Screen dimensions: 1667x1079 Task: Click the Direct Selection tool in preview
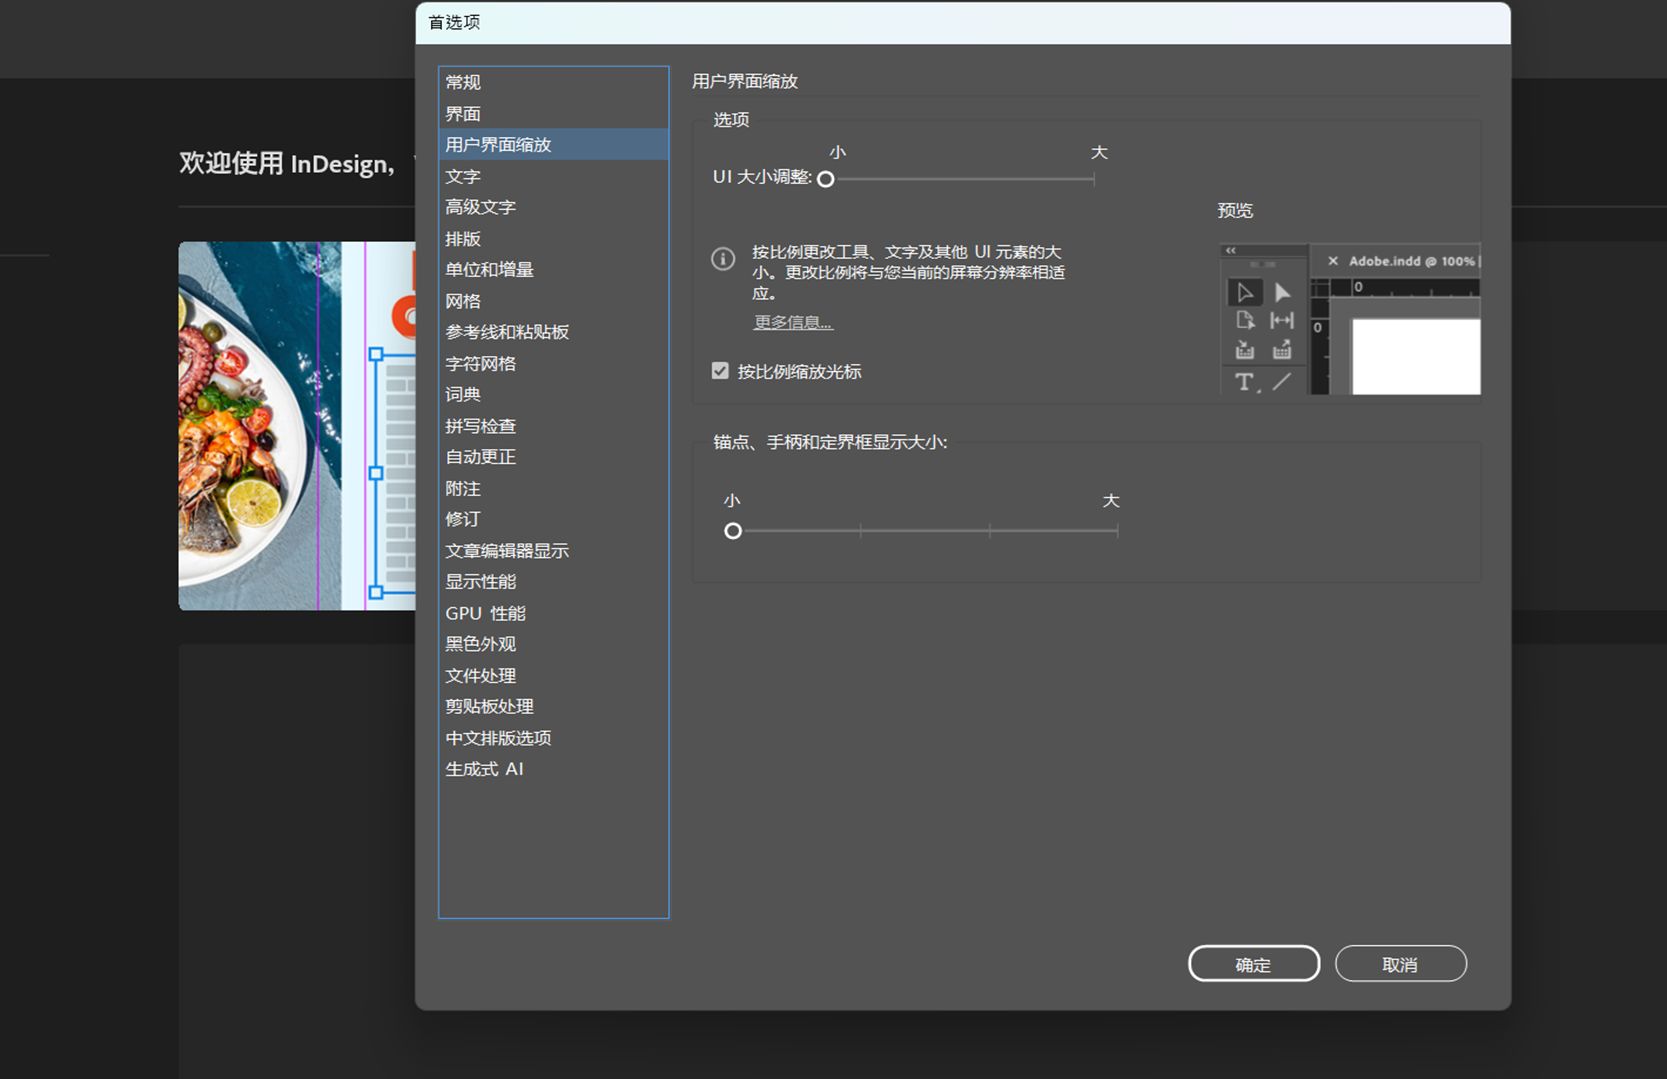(1282, 292)
